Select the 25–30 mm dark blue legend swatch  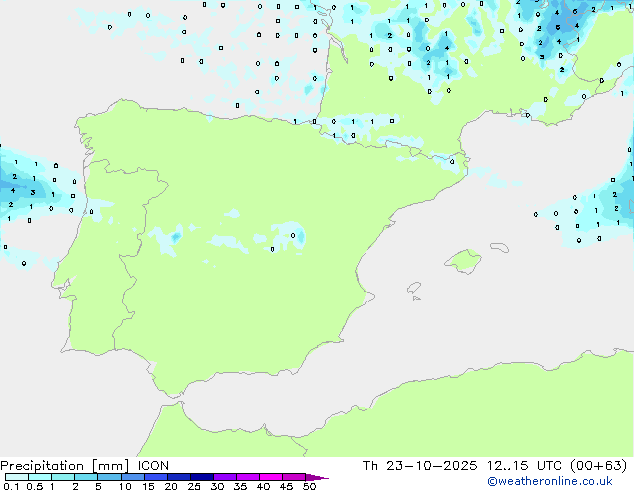click(x=201, y=477)
